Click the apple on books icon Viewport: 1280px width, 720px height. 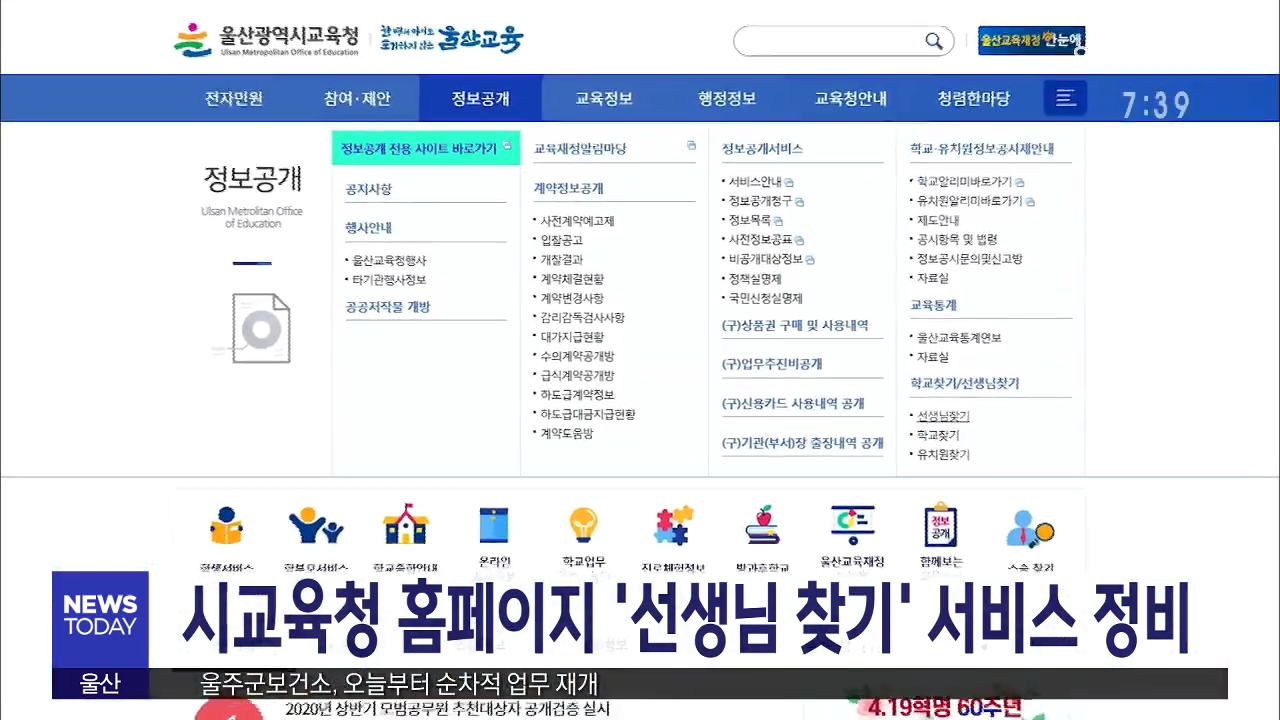762,525
